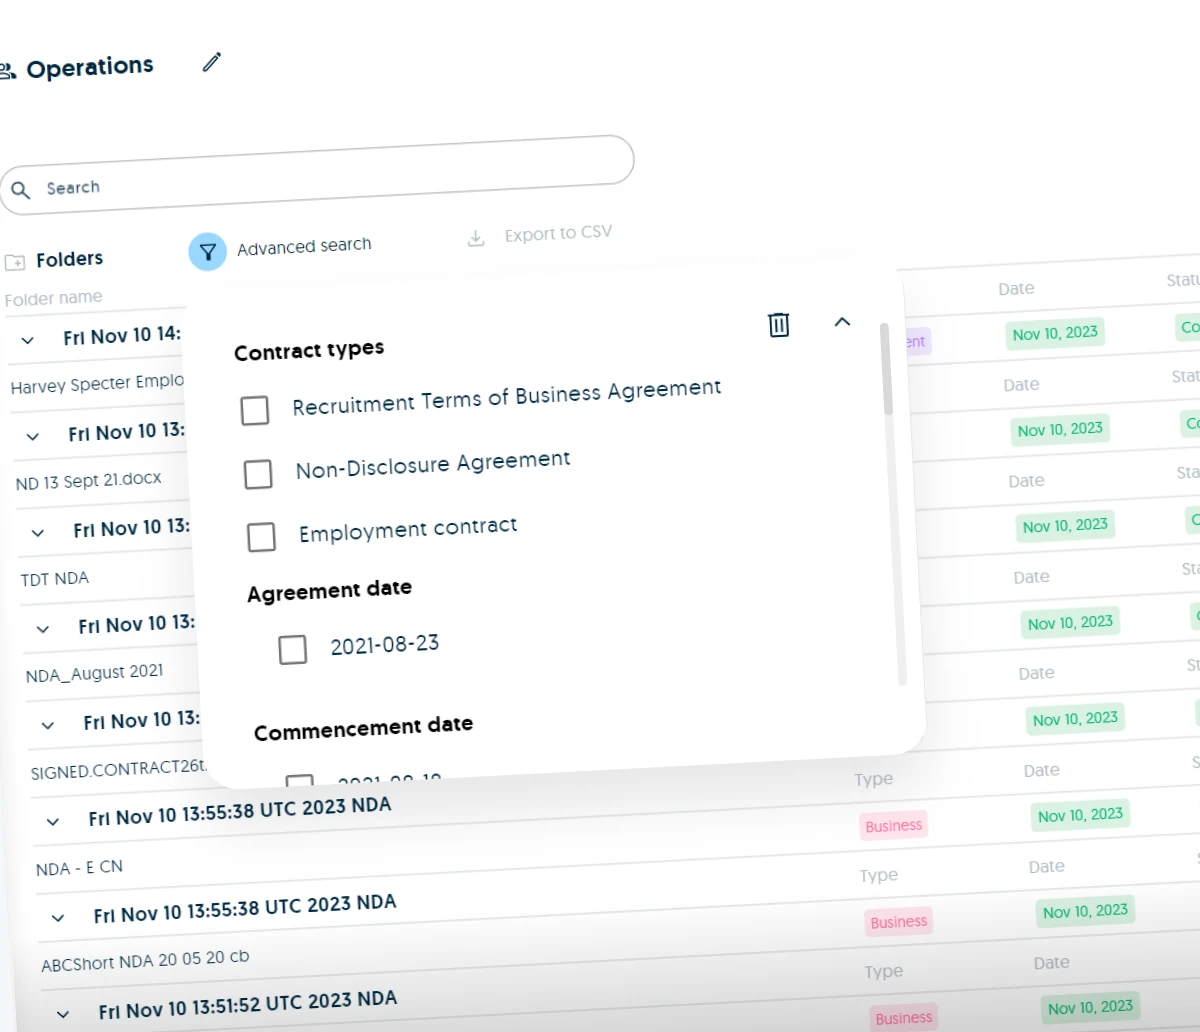Click the Export to CSV download icon
Screen dimensions: 1200x1032
(475, 239)
